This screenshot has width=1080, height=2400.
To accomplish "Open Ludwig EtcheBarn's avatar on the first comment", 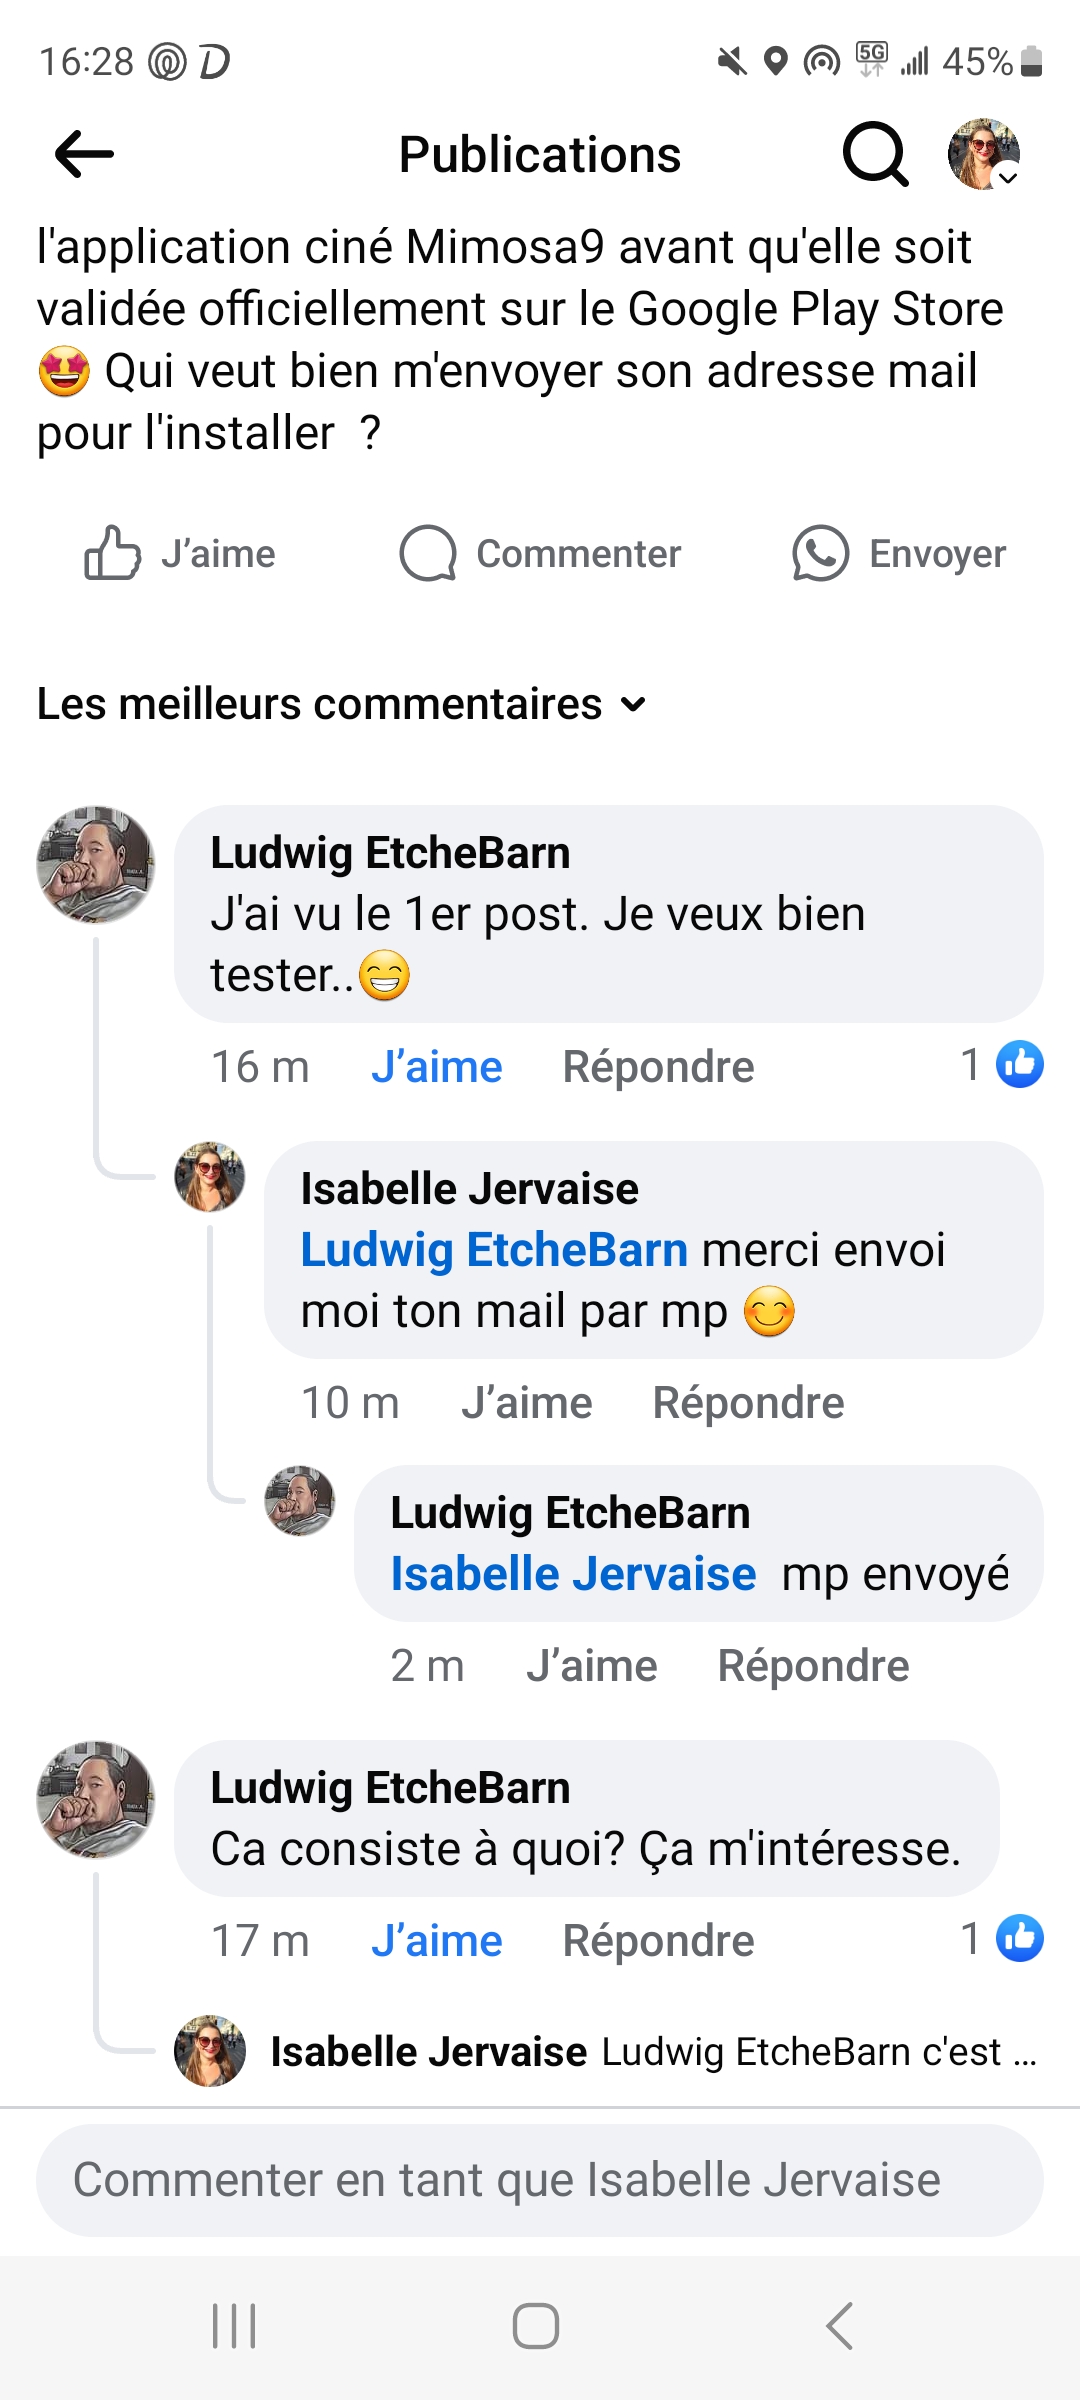I will (96, 864).
